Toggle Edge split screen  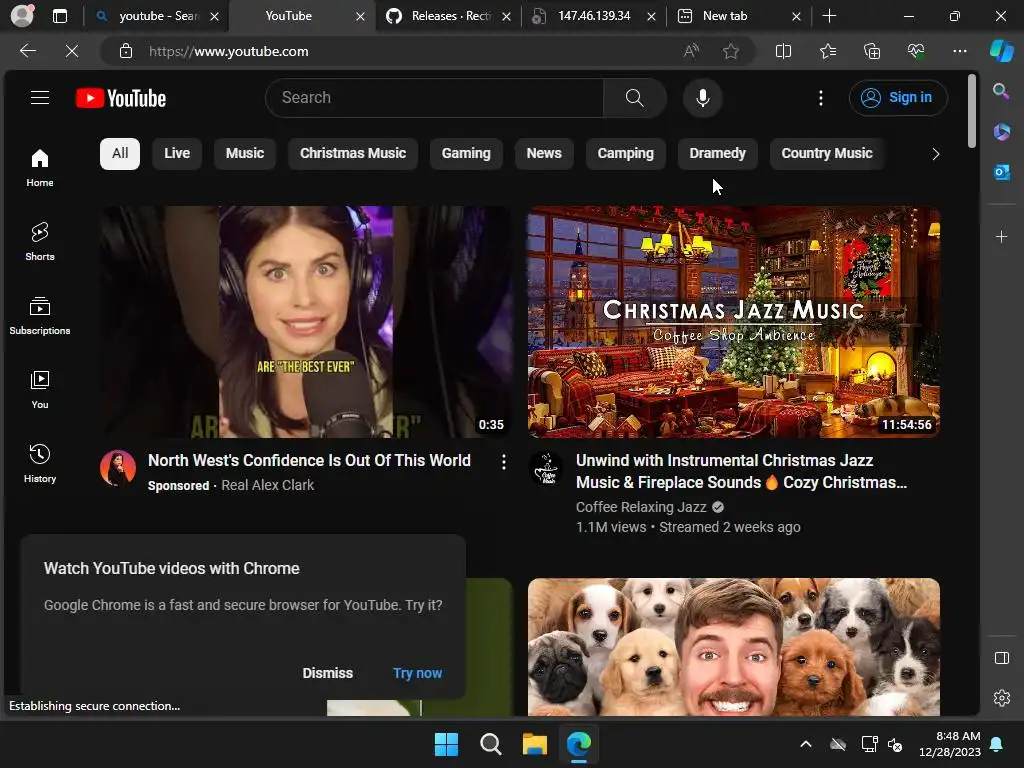[x=783, y=51]
